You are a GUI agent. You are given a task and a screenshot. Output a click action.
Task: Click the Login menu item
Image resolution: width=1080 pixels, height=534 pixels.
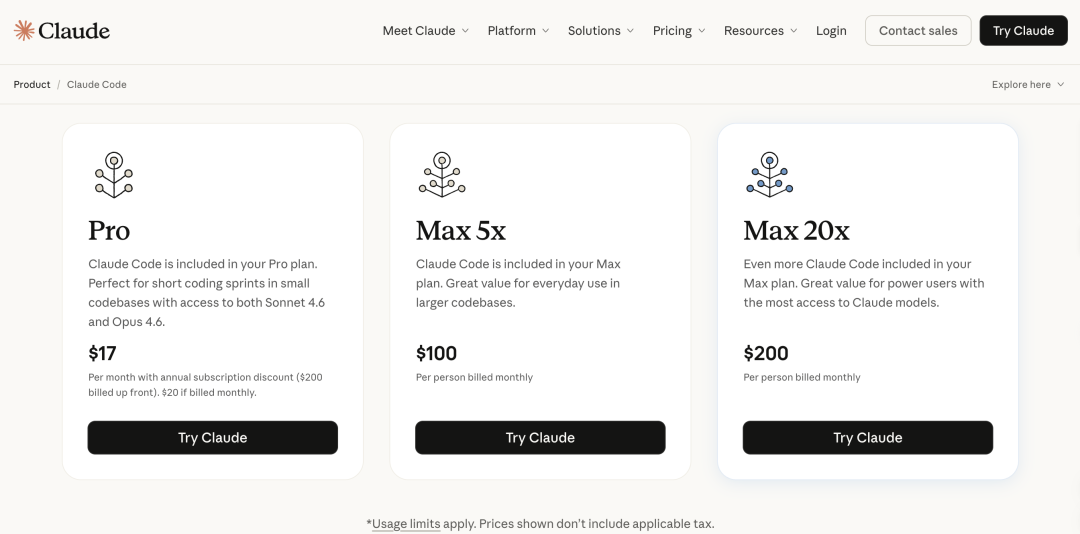tap(831, 31)
